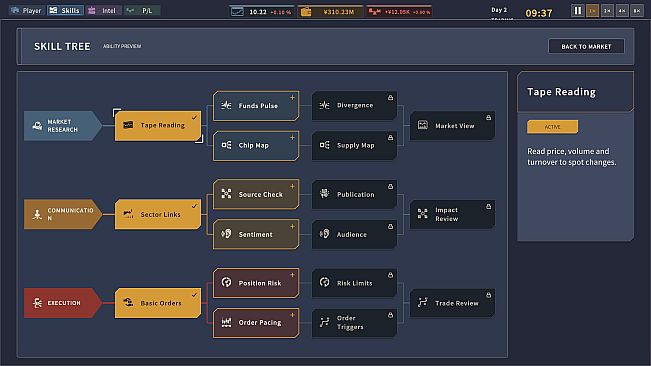
Task: Click the Sector Links checkmark
Action: (x=194, y=206)
